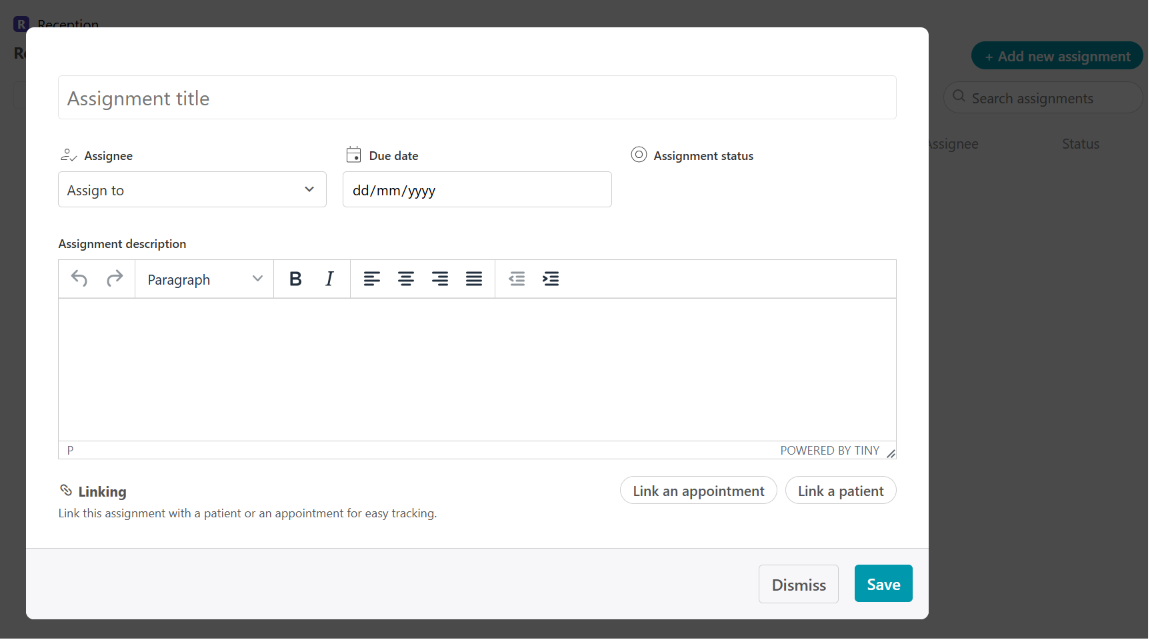Click the Assignment title field

(477, 97)
